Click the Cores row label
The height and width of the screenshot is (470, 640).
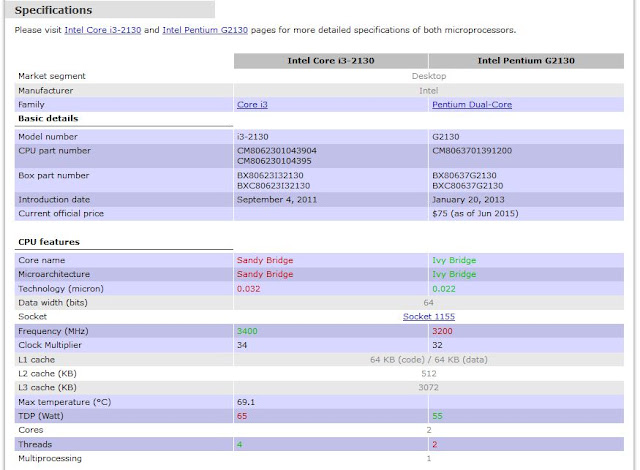click(31, 430)
